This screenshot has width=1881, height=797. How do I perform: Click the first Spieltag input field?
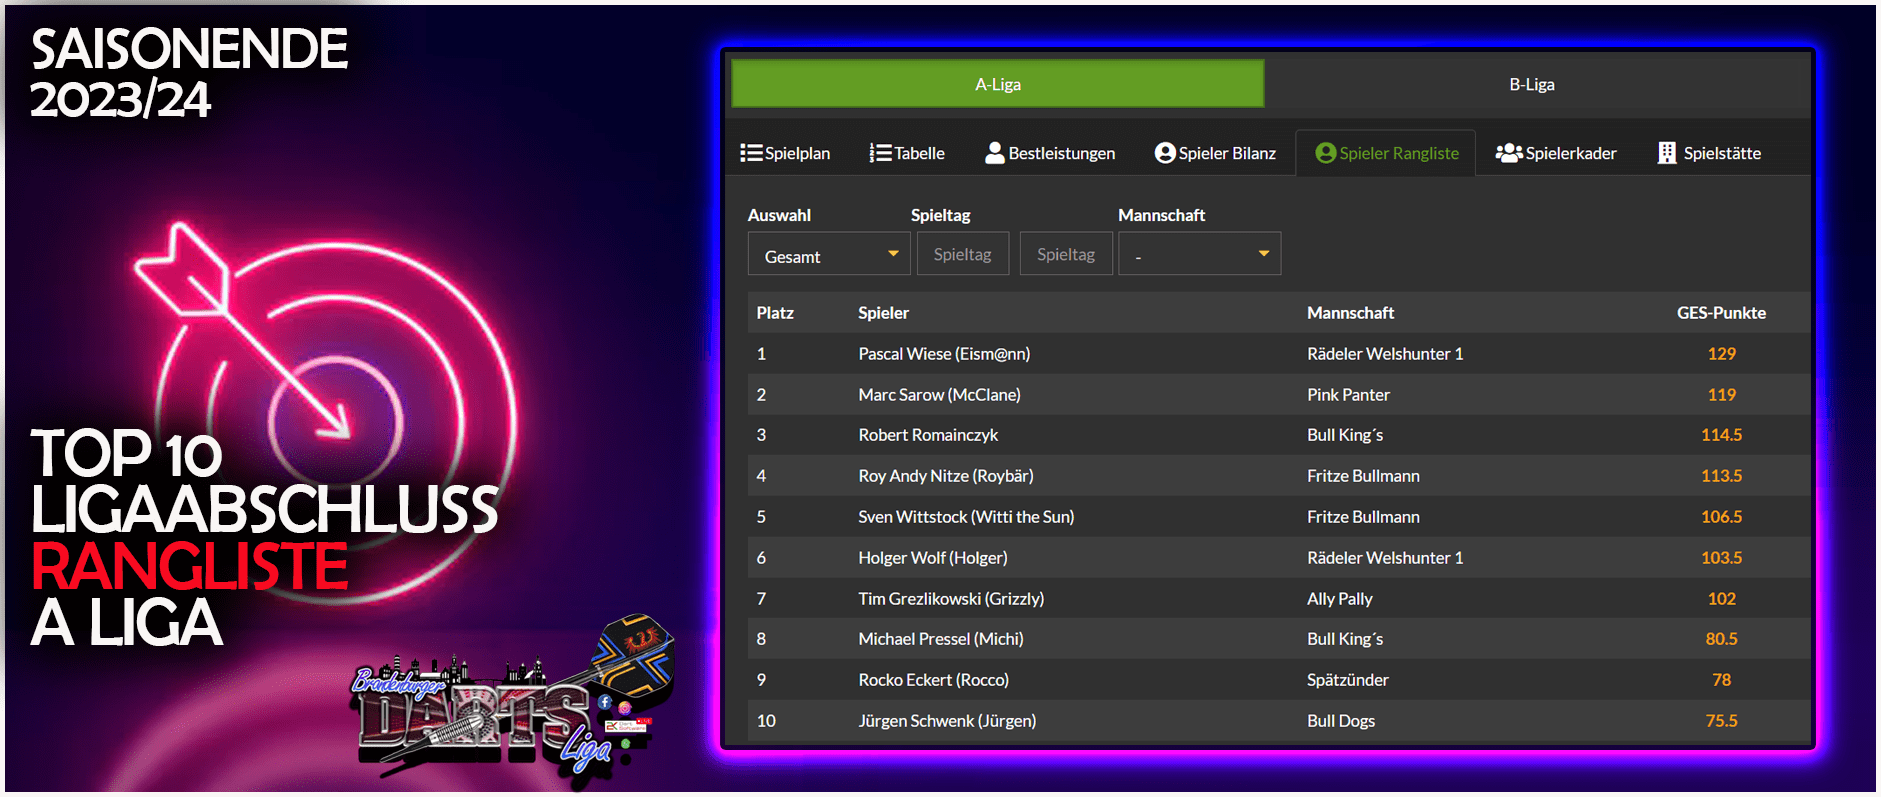pos(963,254)
